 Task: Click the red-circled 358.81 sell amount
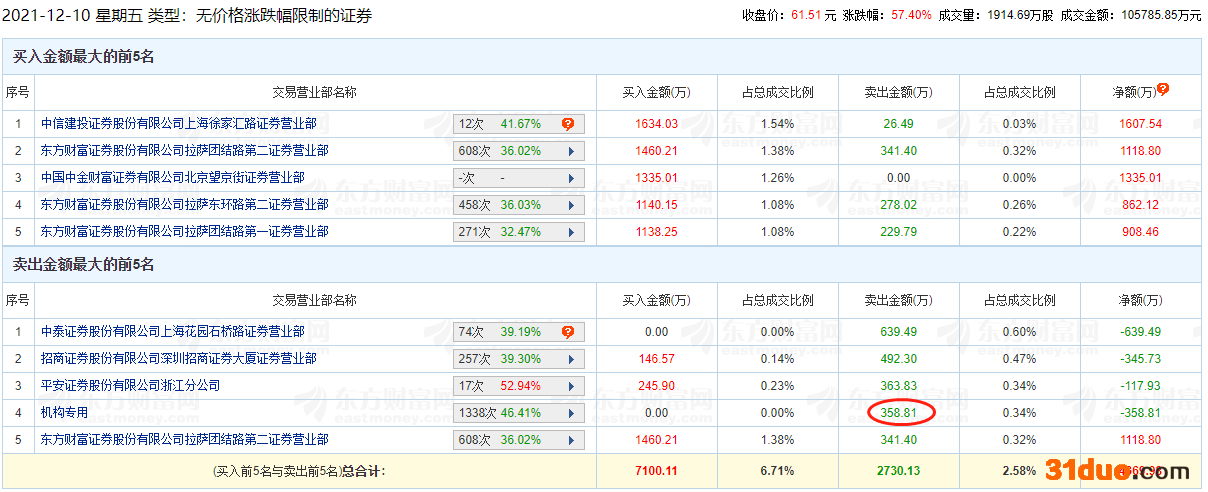pos(898,412)
